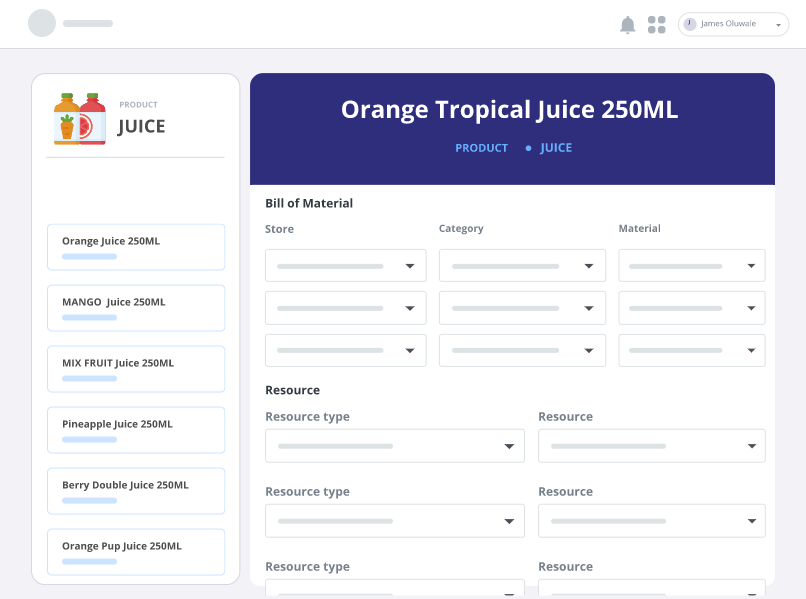Open Orange Pup Juice 250ML entry
The image size is (806, 599).
coord(136,552)
